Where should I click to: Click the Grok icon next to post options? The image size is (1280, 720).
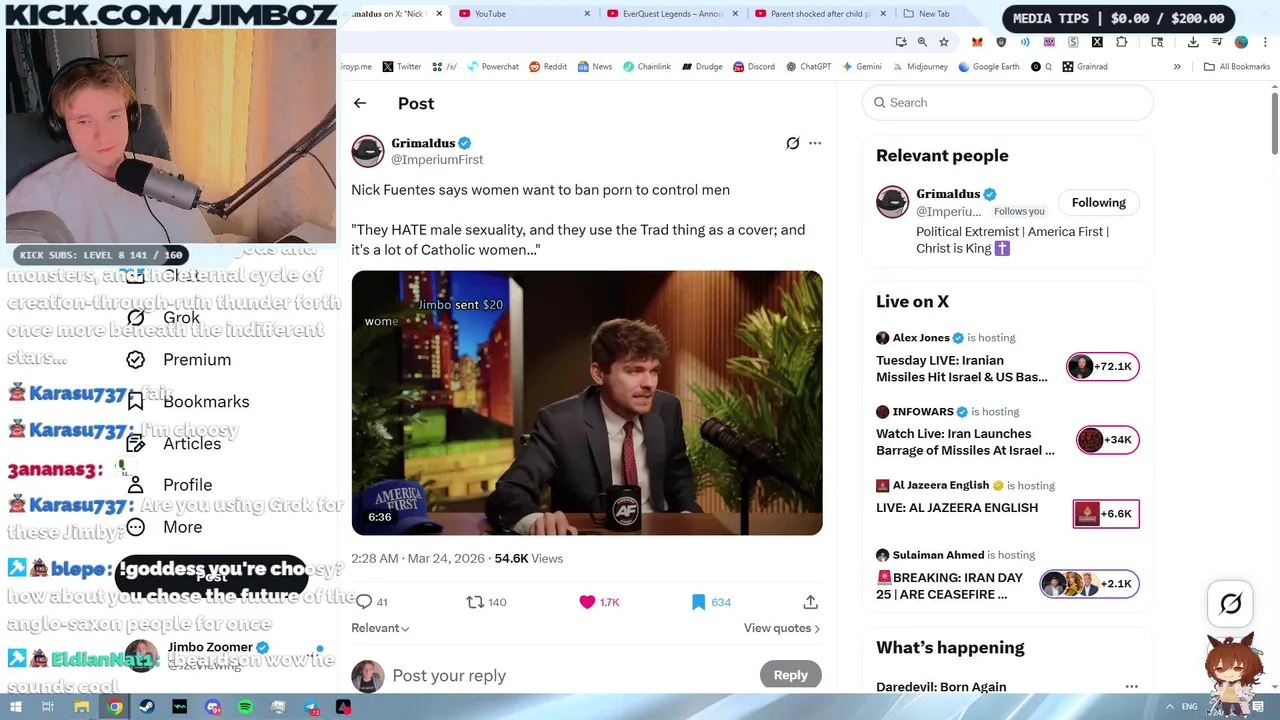click(x=793, y=143)
